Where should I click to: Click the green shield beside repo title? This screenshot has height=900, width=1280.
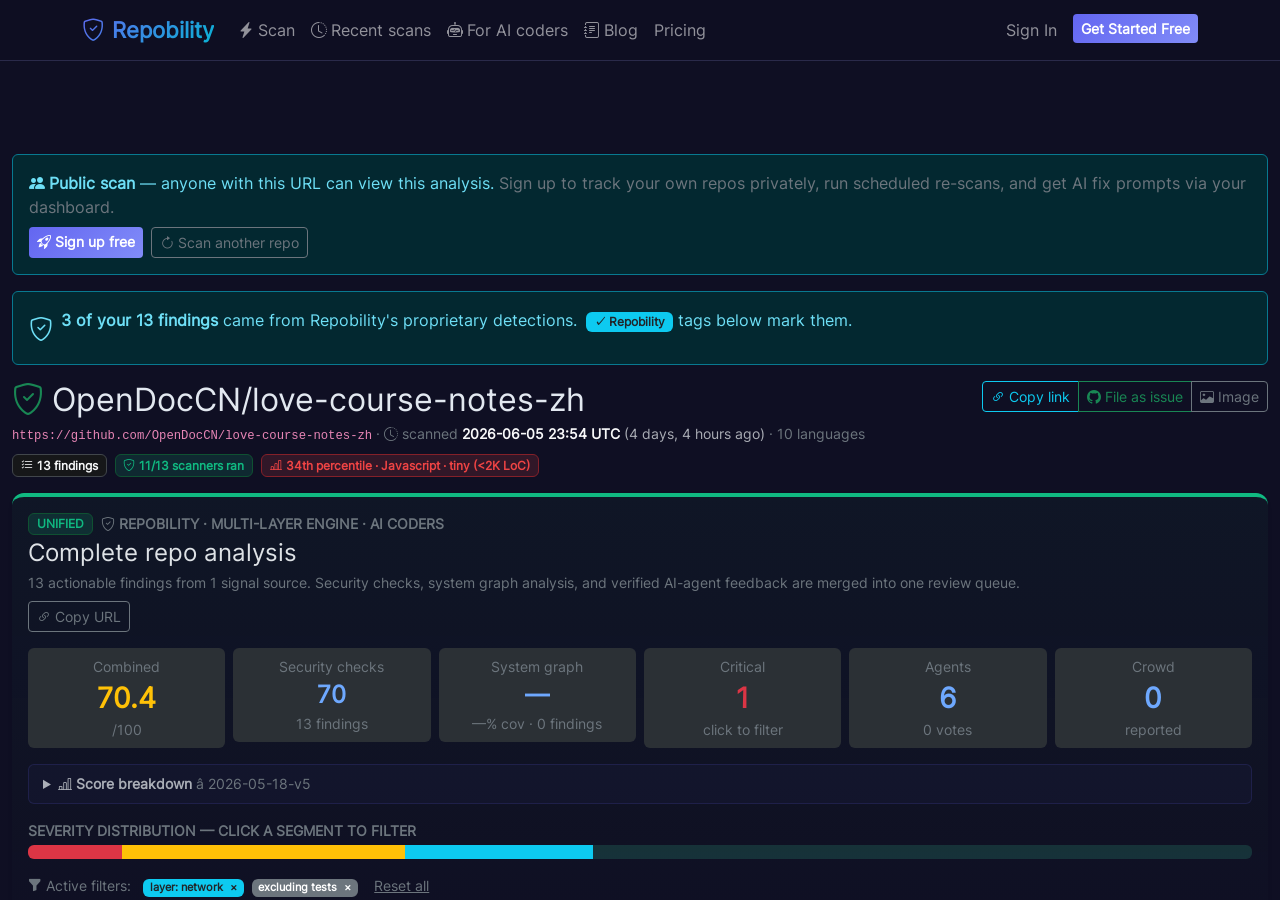(28, 399)
